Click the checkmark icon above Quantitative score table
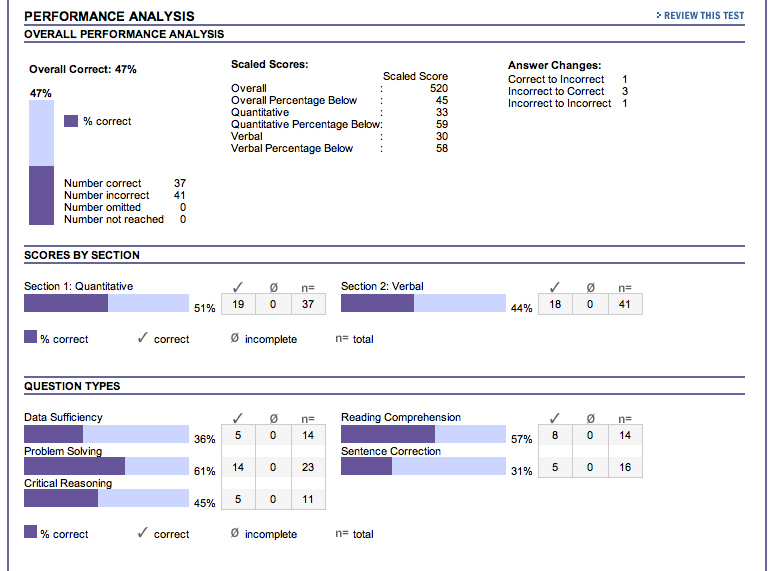781x571 pixels. (x=238, y=287)
